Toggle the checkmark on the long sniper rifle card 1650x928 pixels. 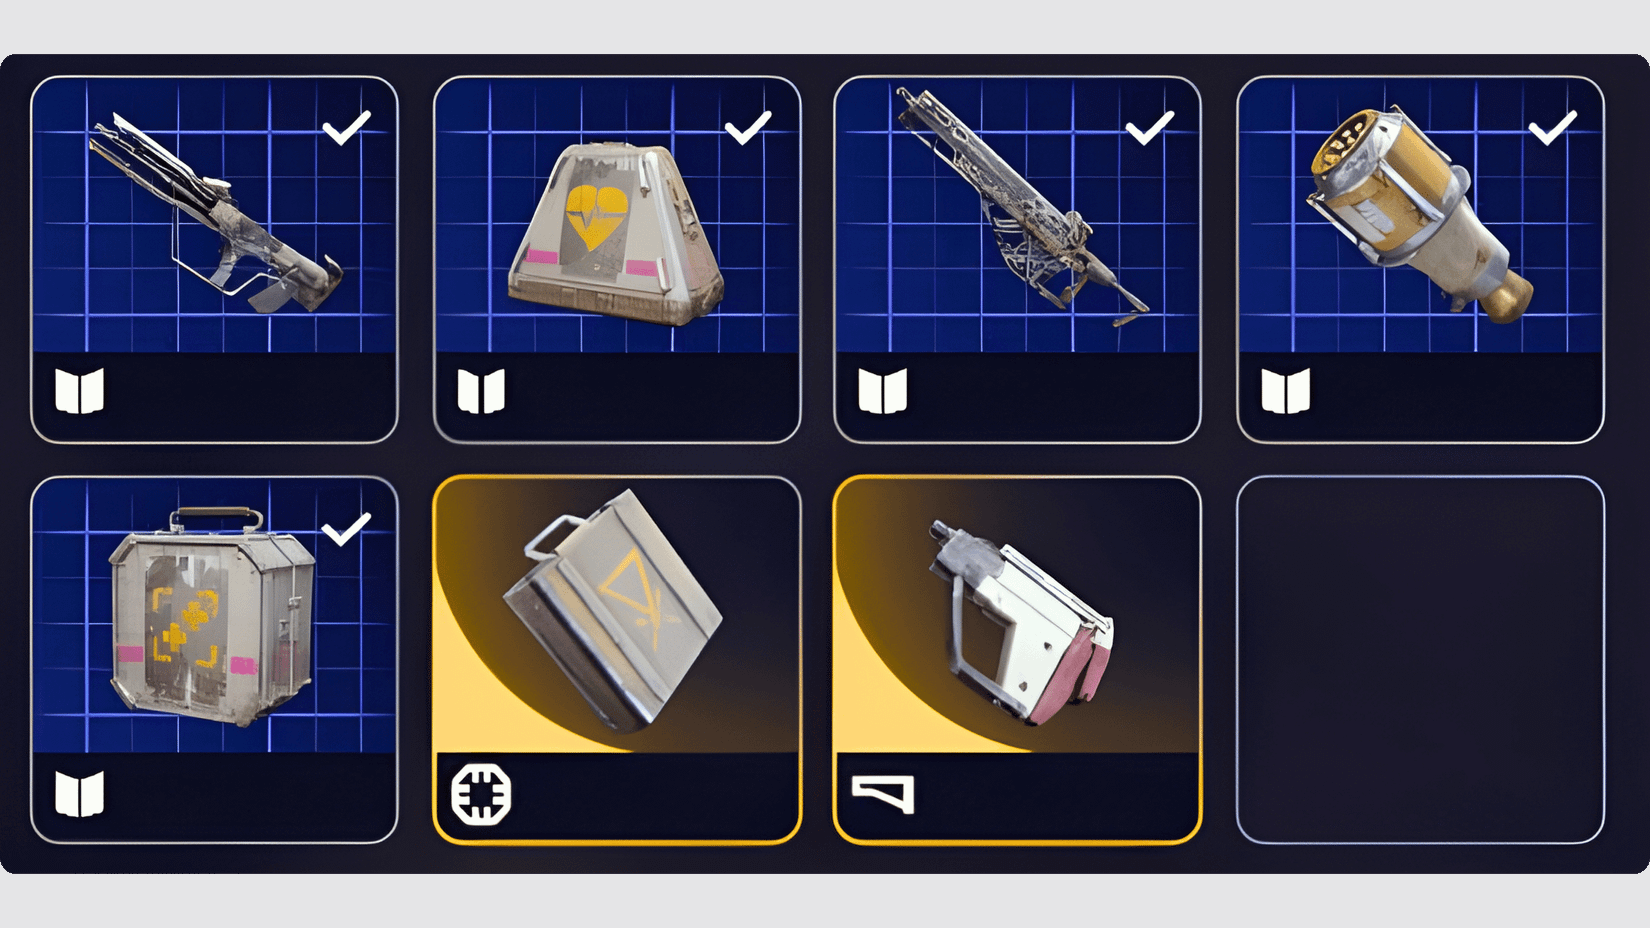1150,127
